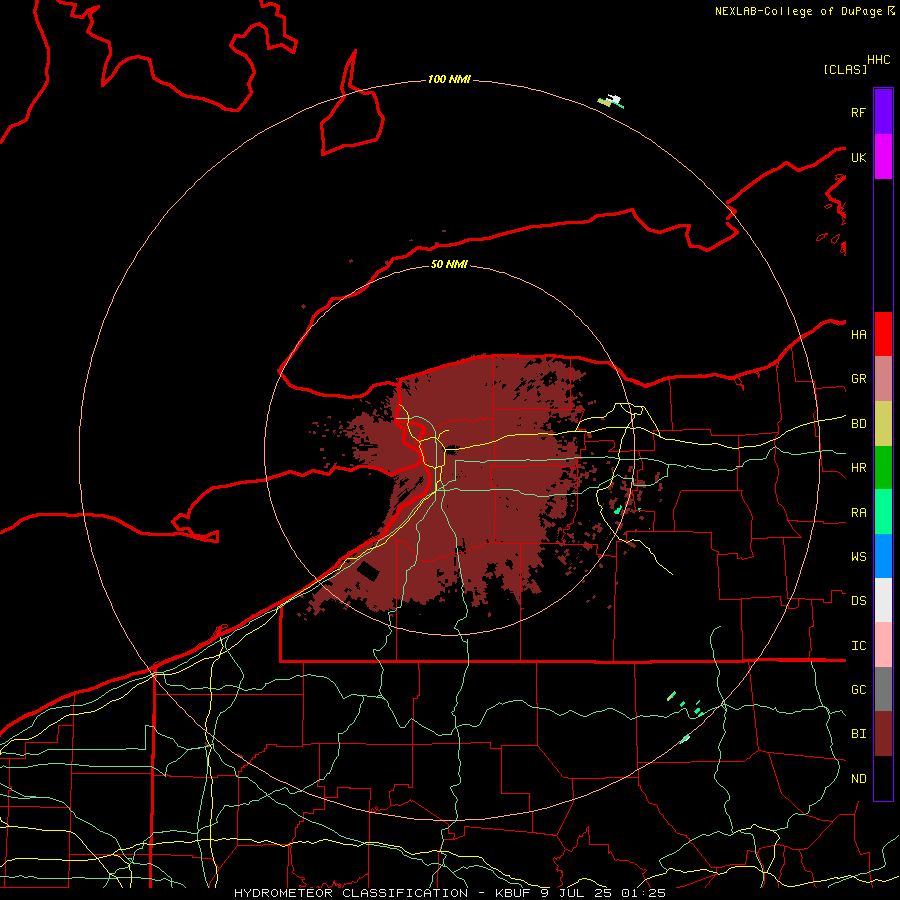
Task: Select the yellow BD legend swatch
Action: [883, 424]
